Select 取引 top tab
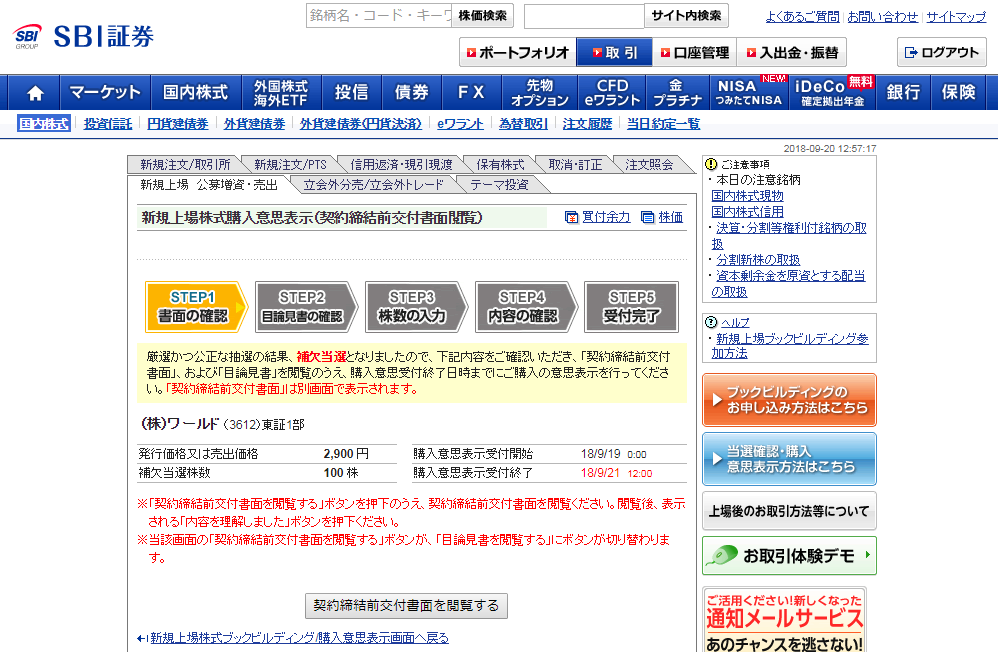Viewport: 998px width, 652px height. tap(614, 52)
